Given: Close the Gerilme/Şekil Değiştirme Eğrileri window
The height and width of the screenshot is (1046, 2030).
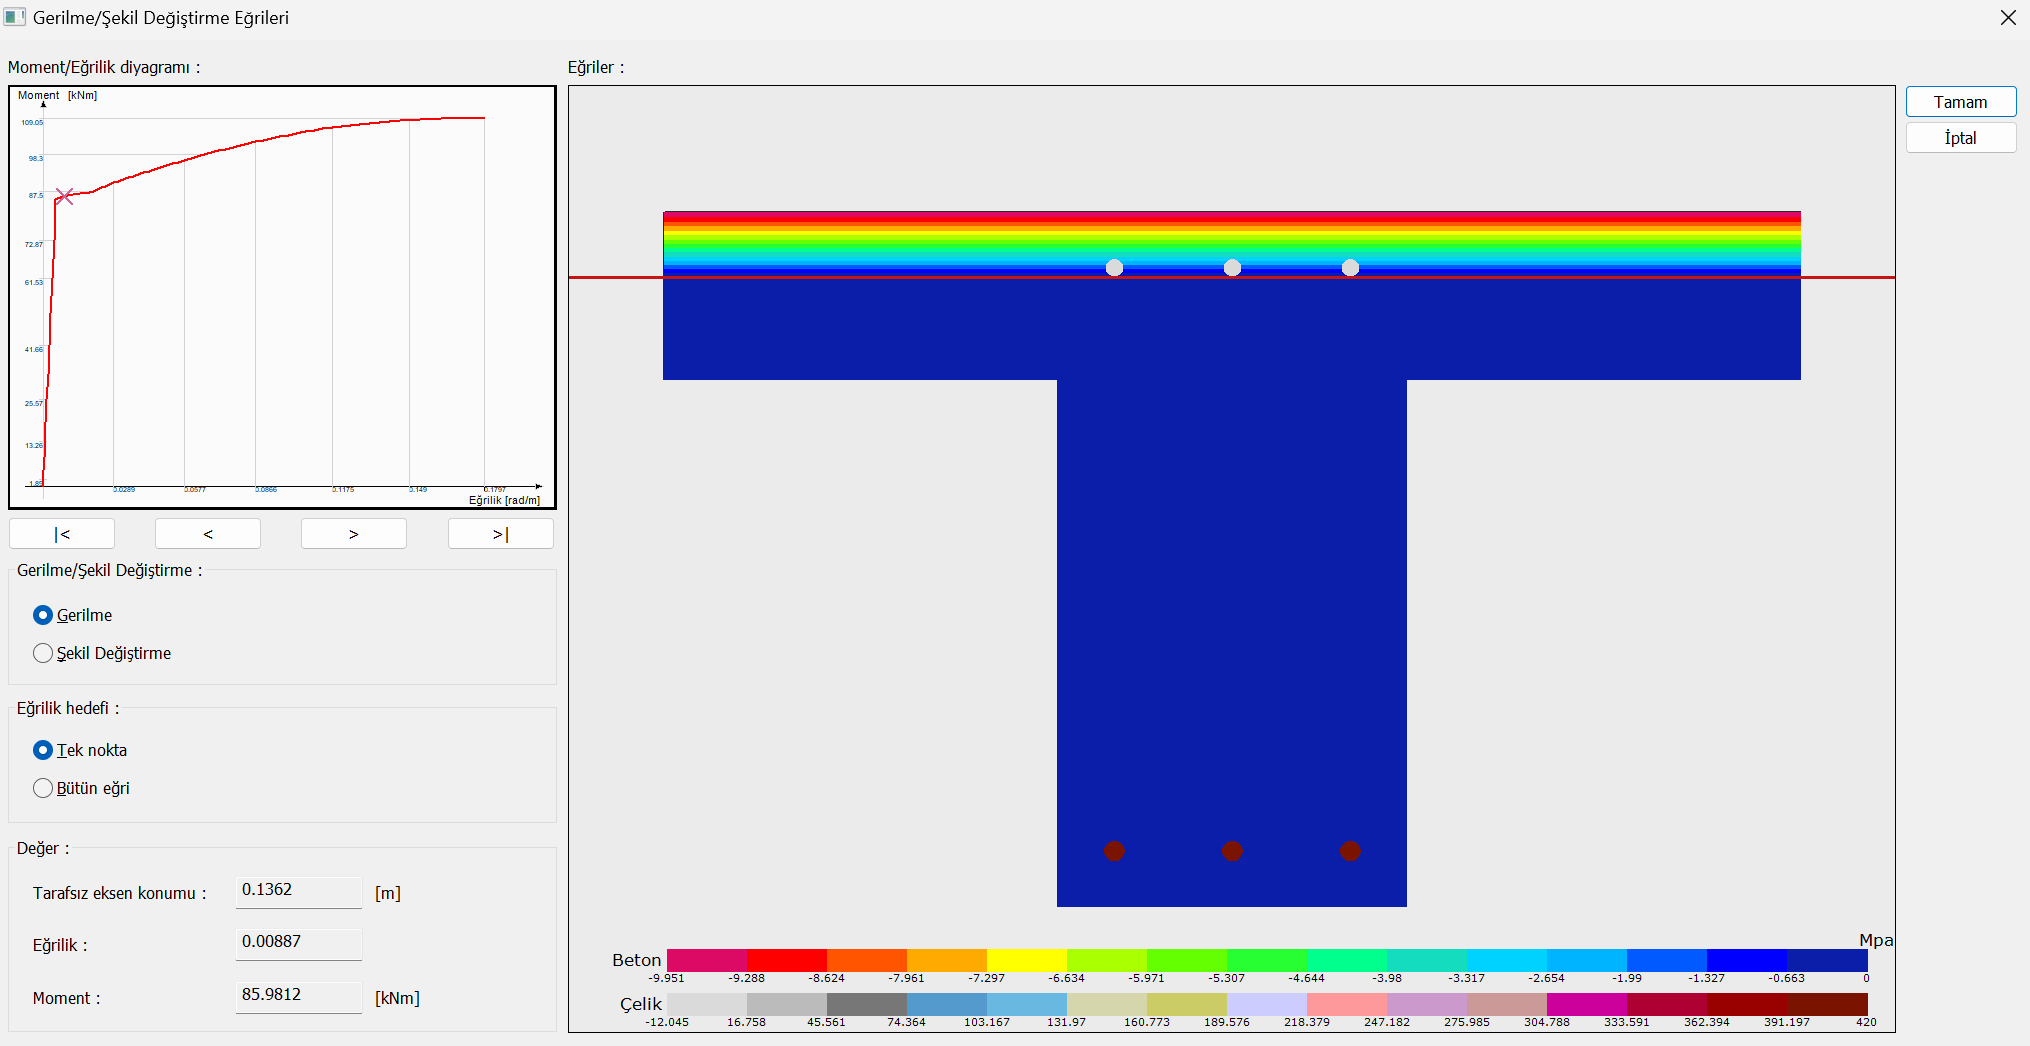Looking at the screenshot, I should [x=2008, y=18].
